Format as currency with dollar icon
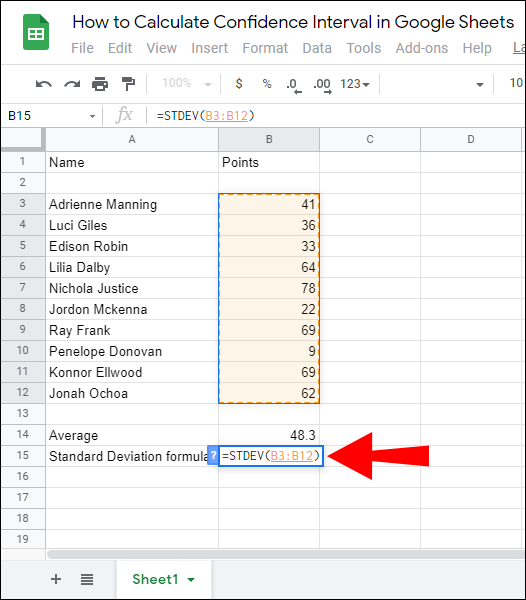 [x=239, y=83]
